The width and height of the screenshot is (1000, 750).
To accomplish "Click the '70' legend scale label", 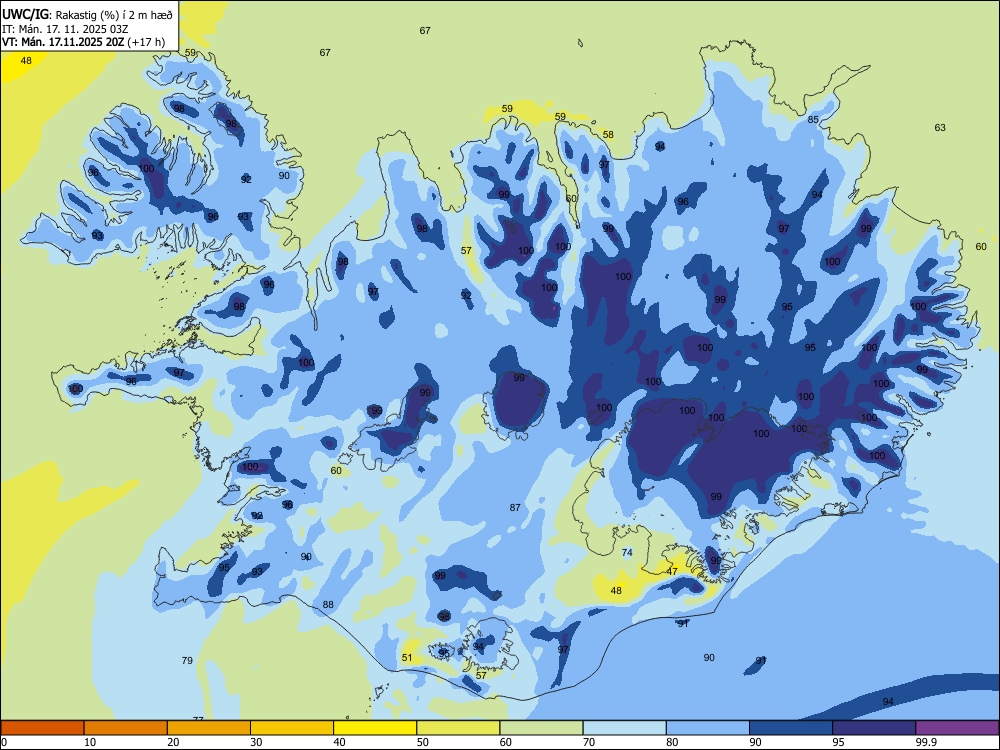I will coord(589,742).
